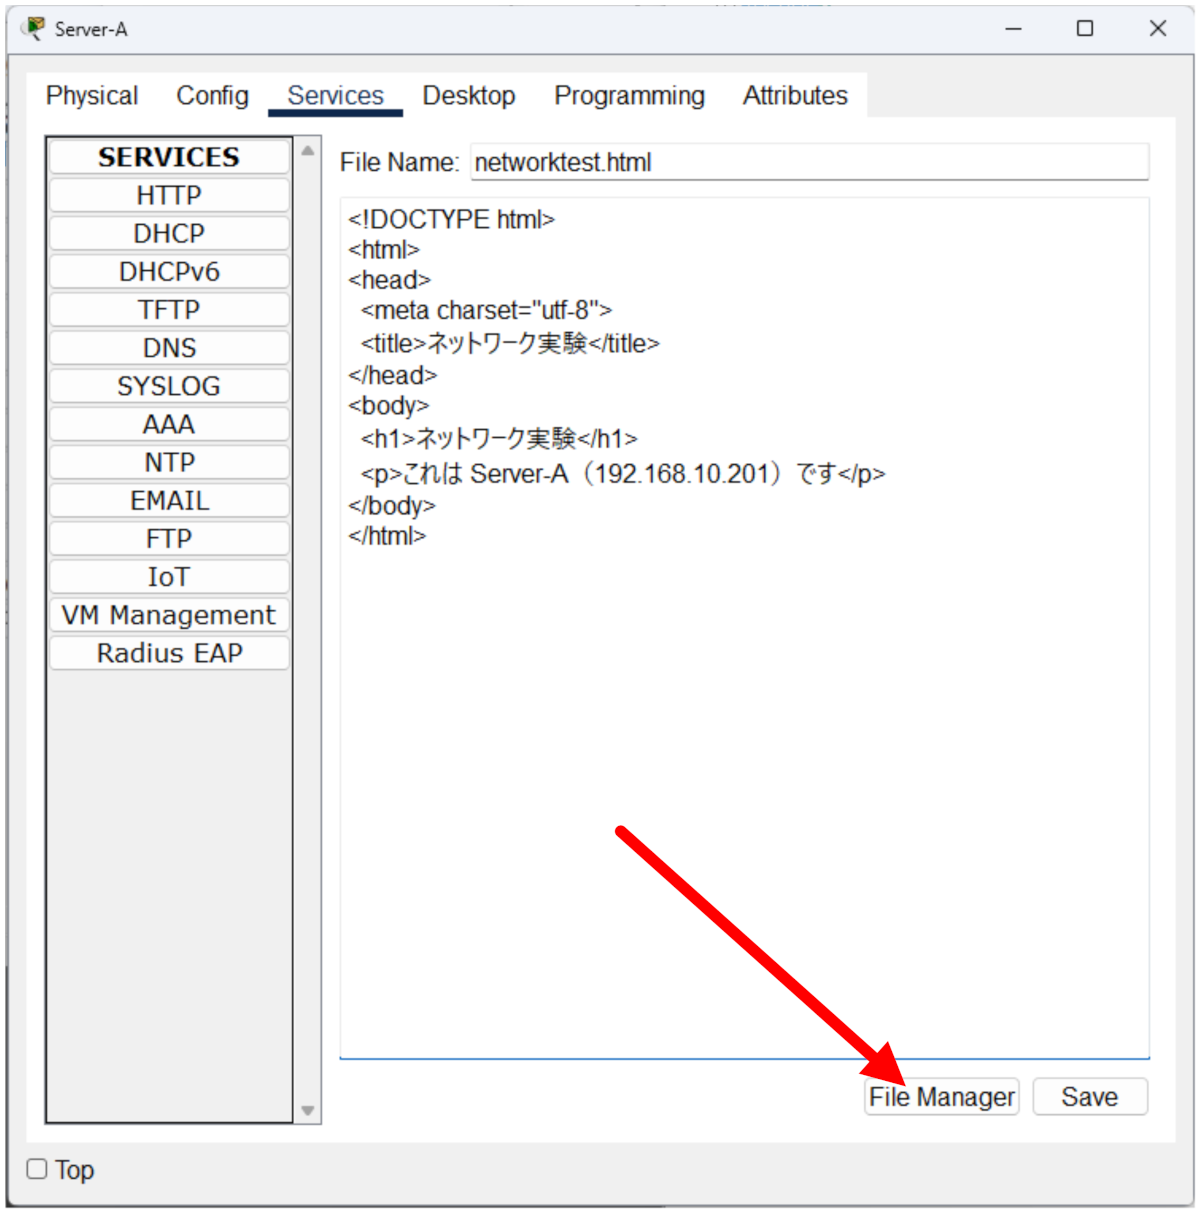Viewport: 1200px width, 1213px height.
Task: Open the Attributes tab
Action: [x=794, y=96]
